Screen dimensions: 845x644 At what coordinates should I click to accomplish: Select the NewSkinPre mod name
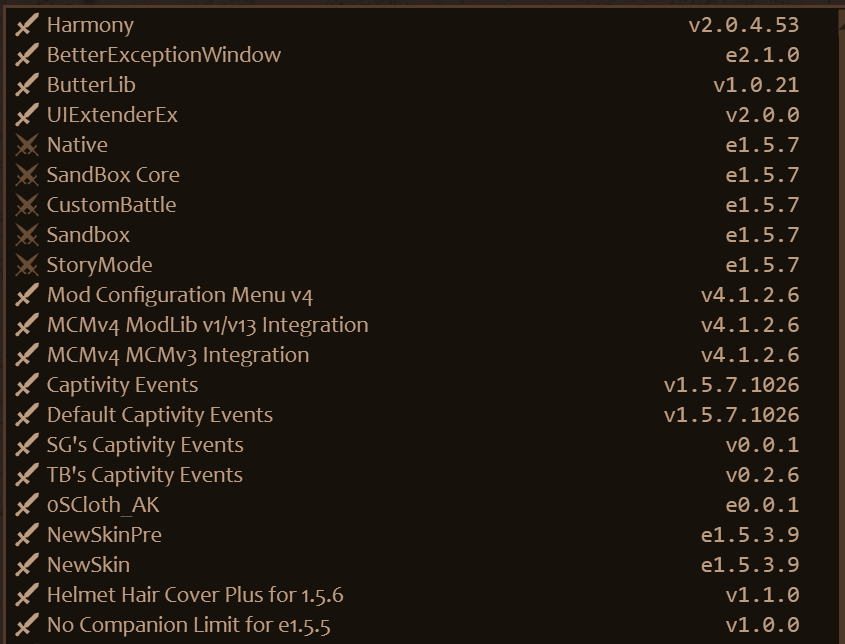coord(104,535)
